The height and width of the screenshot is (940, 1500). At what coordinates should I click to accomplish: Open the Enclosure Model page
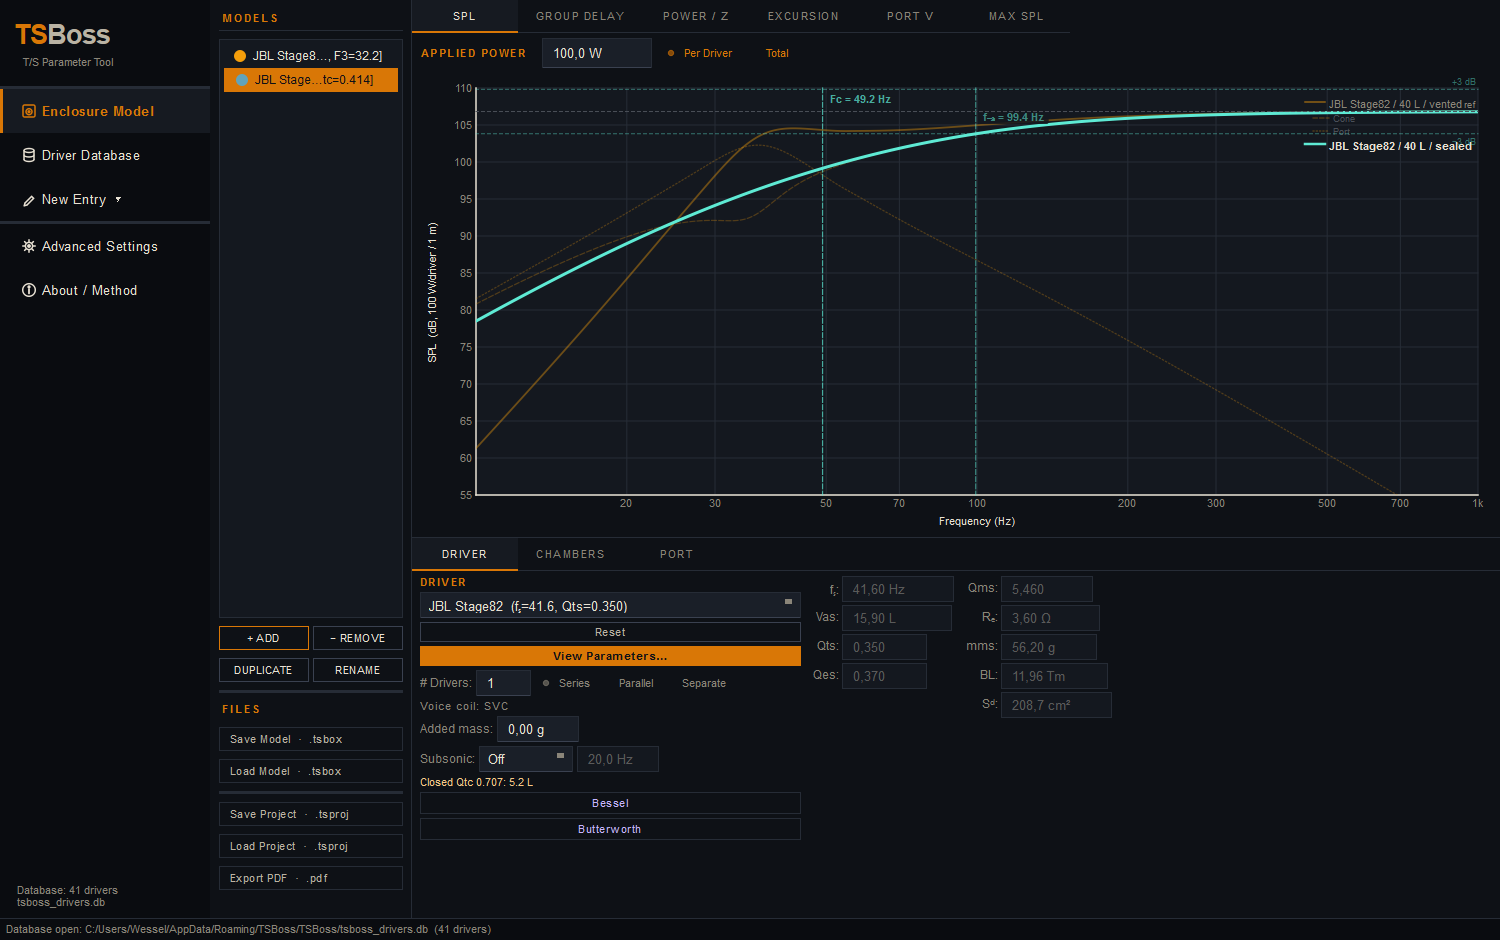click(105, 111)
